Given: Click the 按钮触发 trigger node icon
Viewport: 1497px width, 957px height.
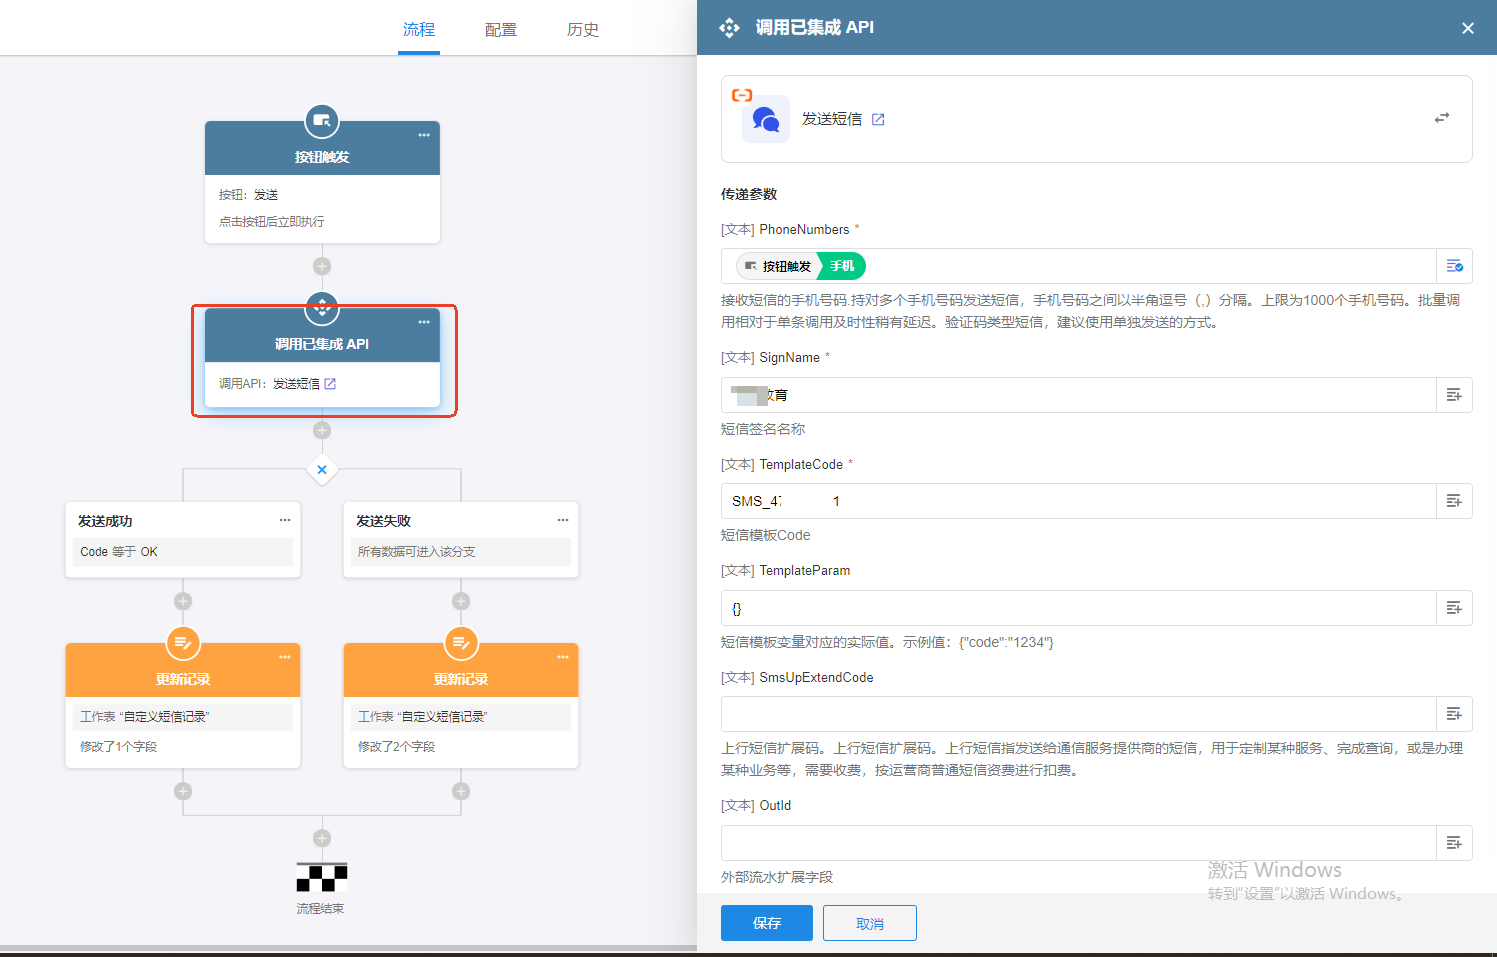Looking at the screenshot, I should 322,121.
